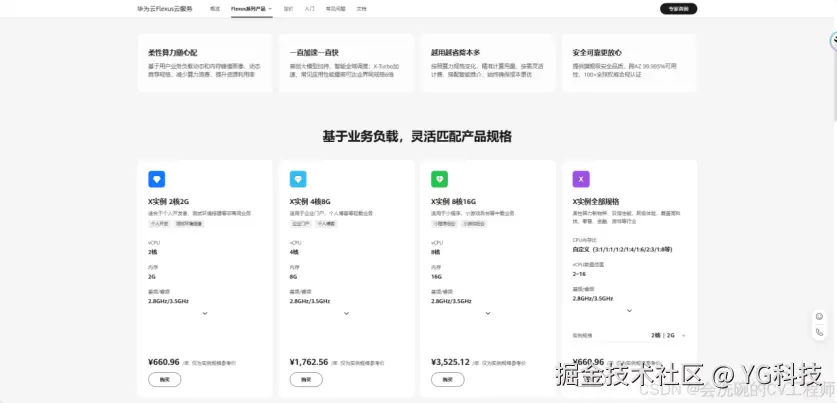The image size is (837, 403).
Task: Go to 概览 tab in top navigation
Action: 215,9
